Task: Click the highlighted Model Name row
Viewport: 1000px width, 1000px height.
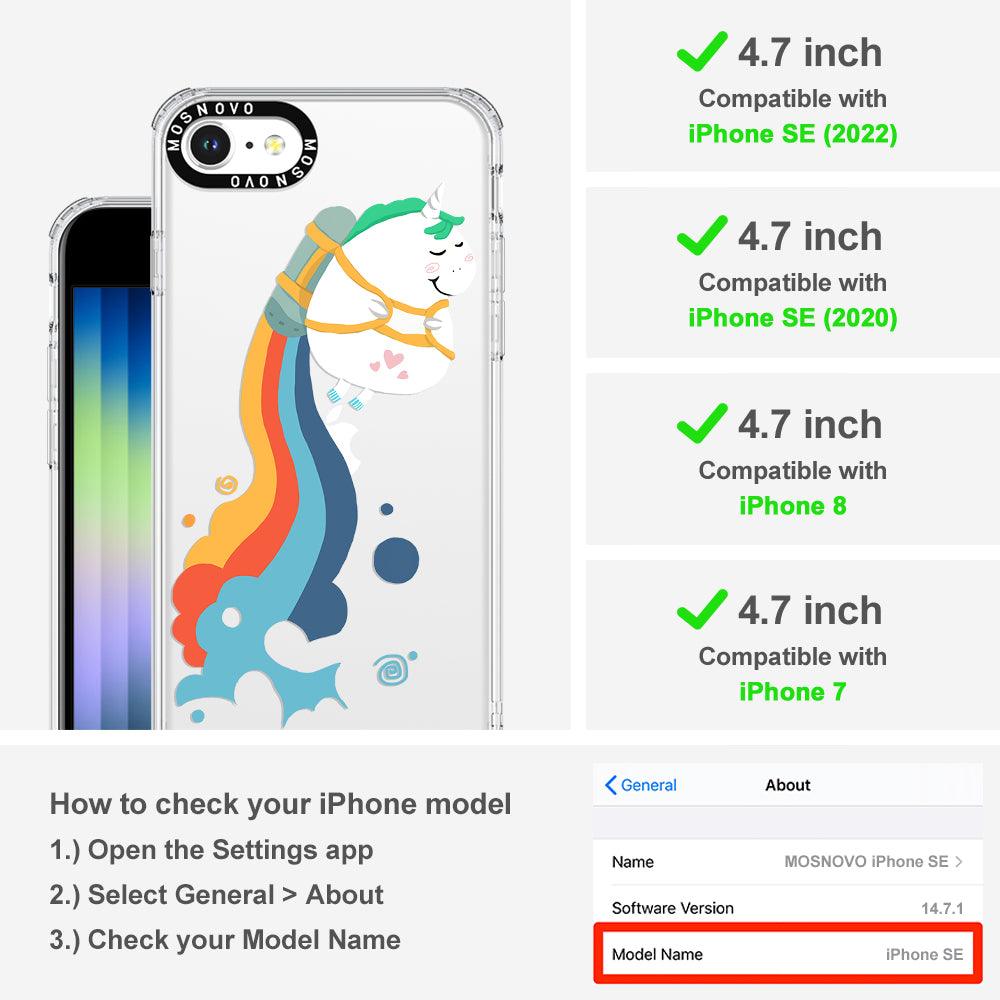Action: click(788, 954)
